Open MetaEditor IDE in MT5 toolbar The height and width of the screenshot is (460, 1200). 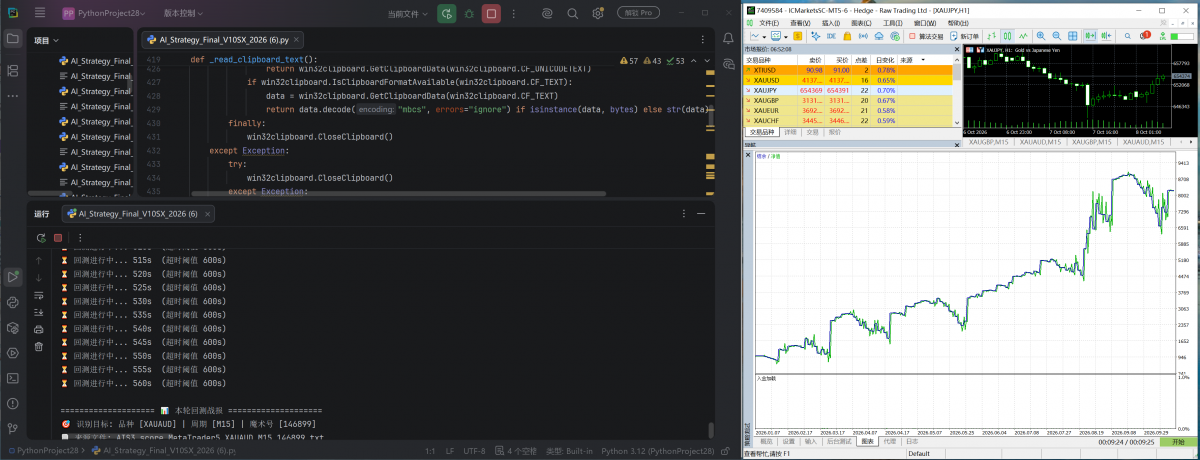point(831,36)
